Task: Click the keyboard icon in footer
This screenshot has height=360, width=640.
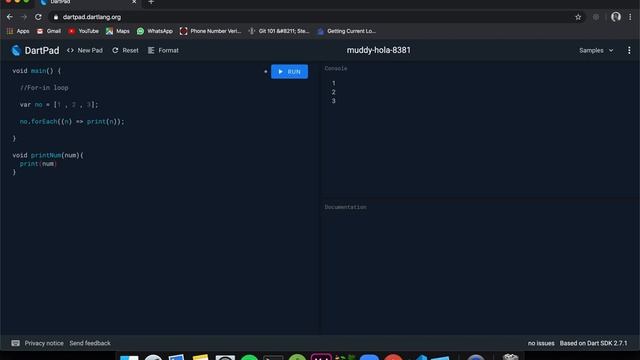Action: point(16,343)
